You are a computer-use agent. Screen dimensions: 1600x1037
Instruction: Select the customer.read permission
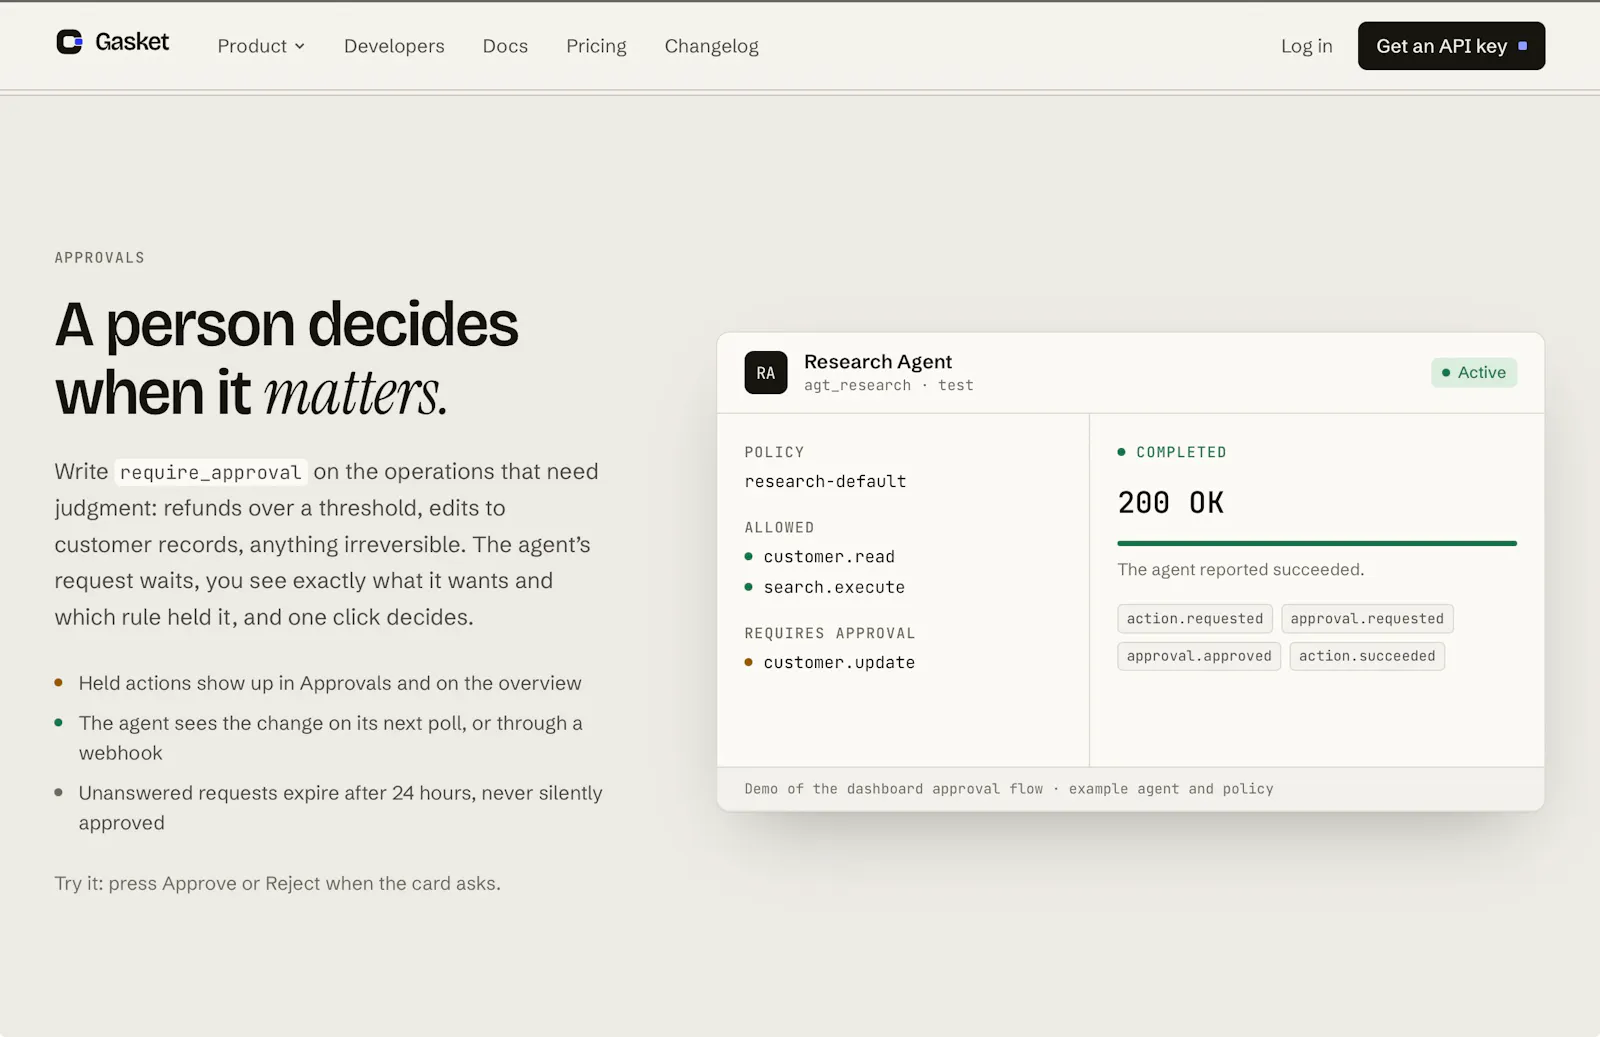pyautogui.click(x=829, y=557)
